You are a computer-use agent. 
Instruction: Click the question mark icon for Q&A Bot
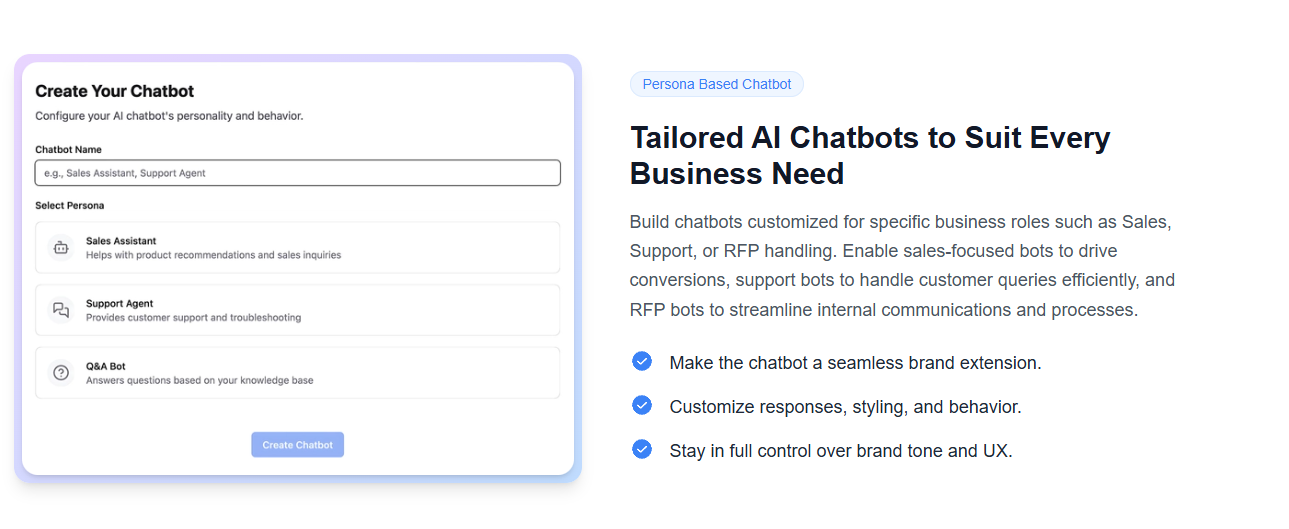(x=61, y=373)
